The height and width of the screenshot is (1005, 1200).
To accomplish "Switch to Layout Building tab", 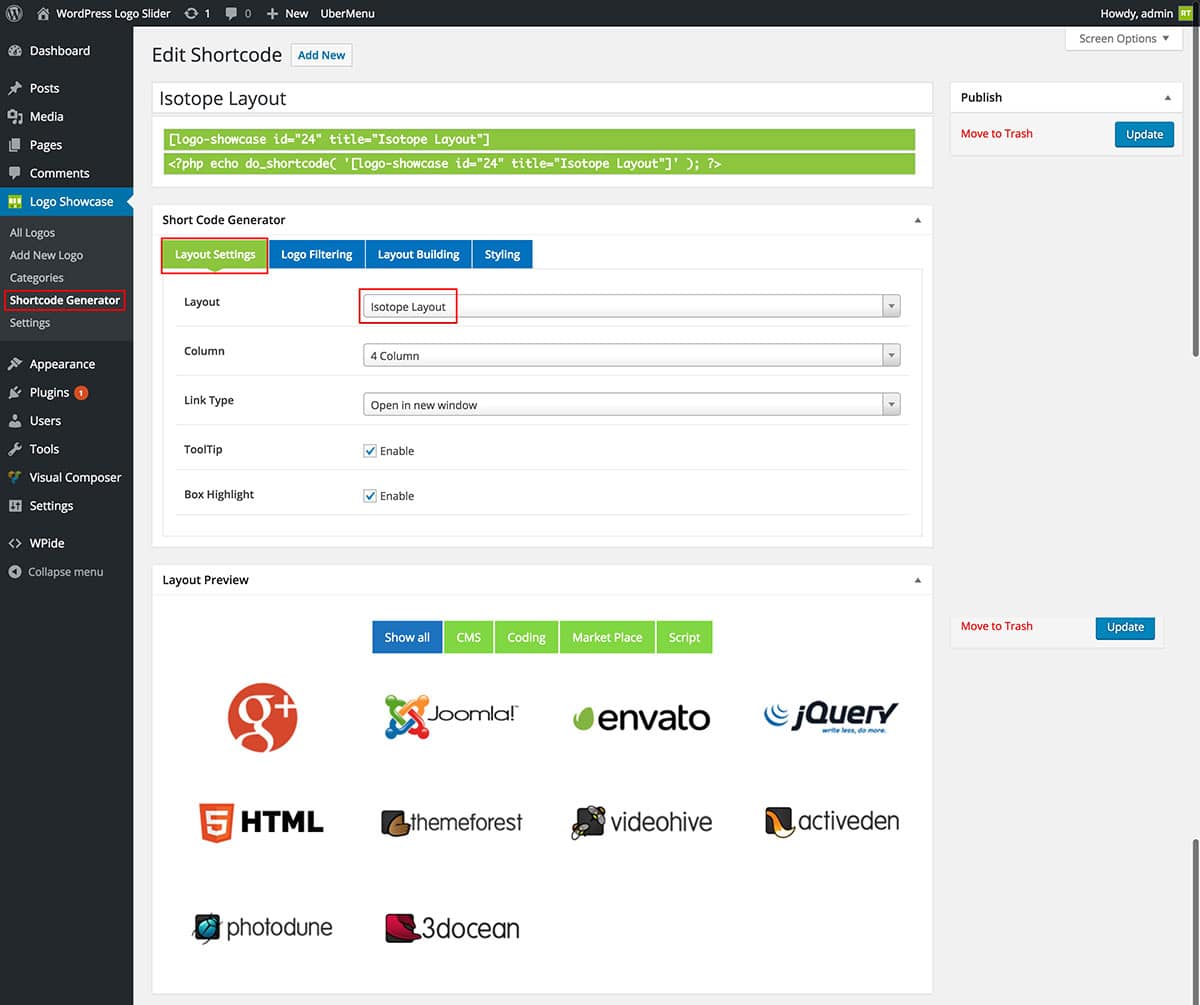I will tap(418, 255).
